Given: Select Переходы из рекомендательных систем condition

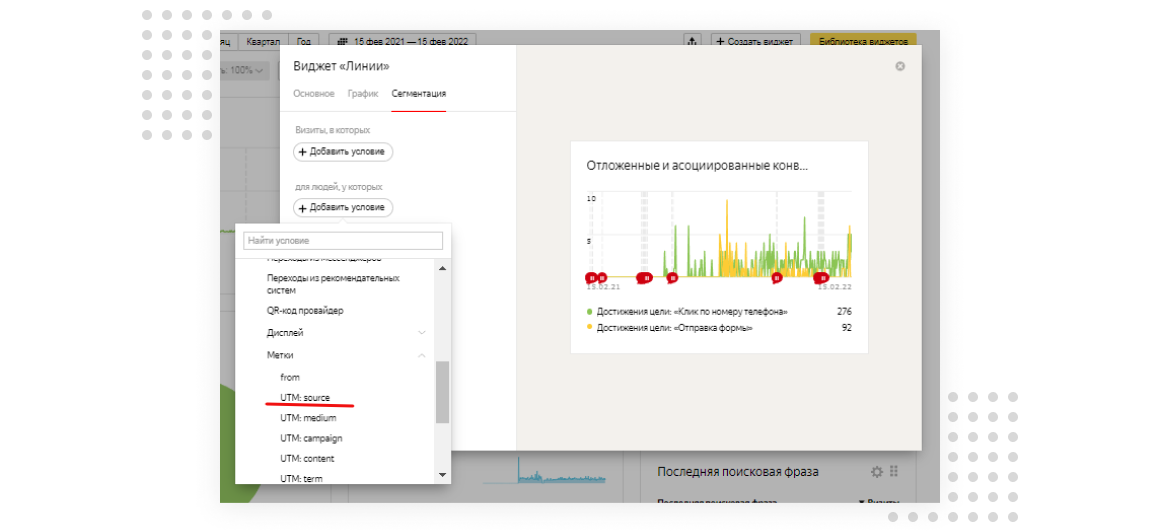Looking at the screenshot, I should 333,284.
